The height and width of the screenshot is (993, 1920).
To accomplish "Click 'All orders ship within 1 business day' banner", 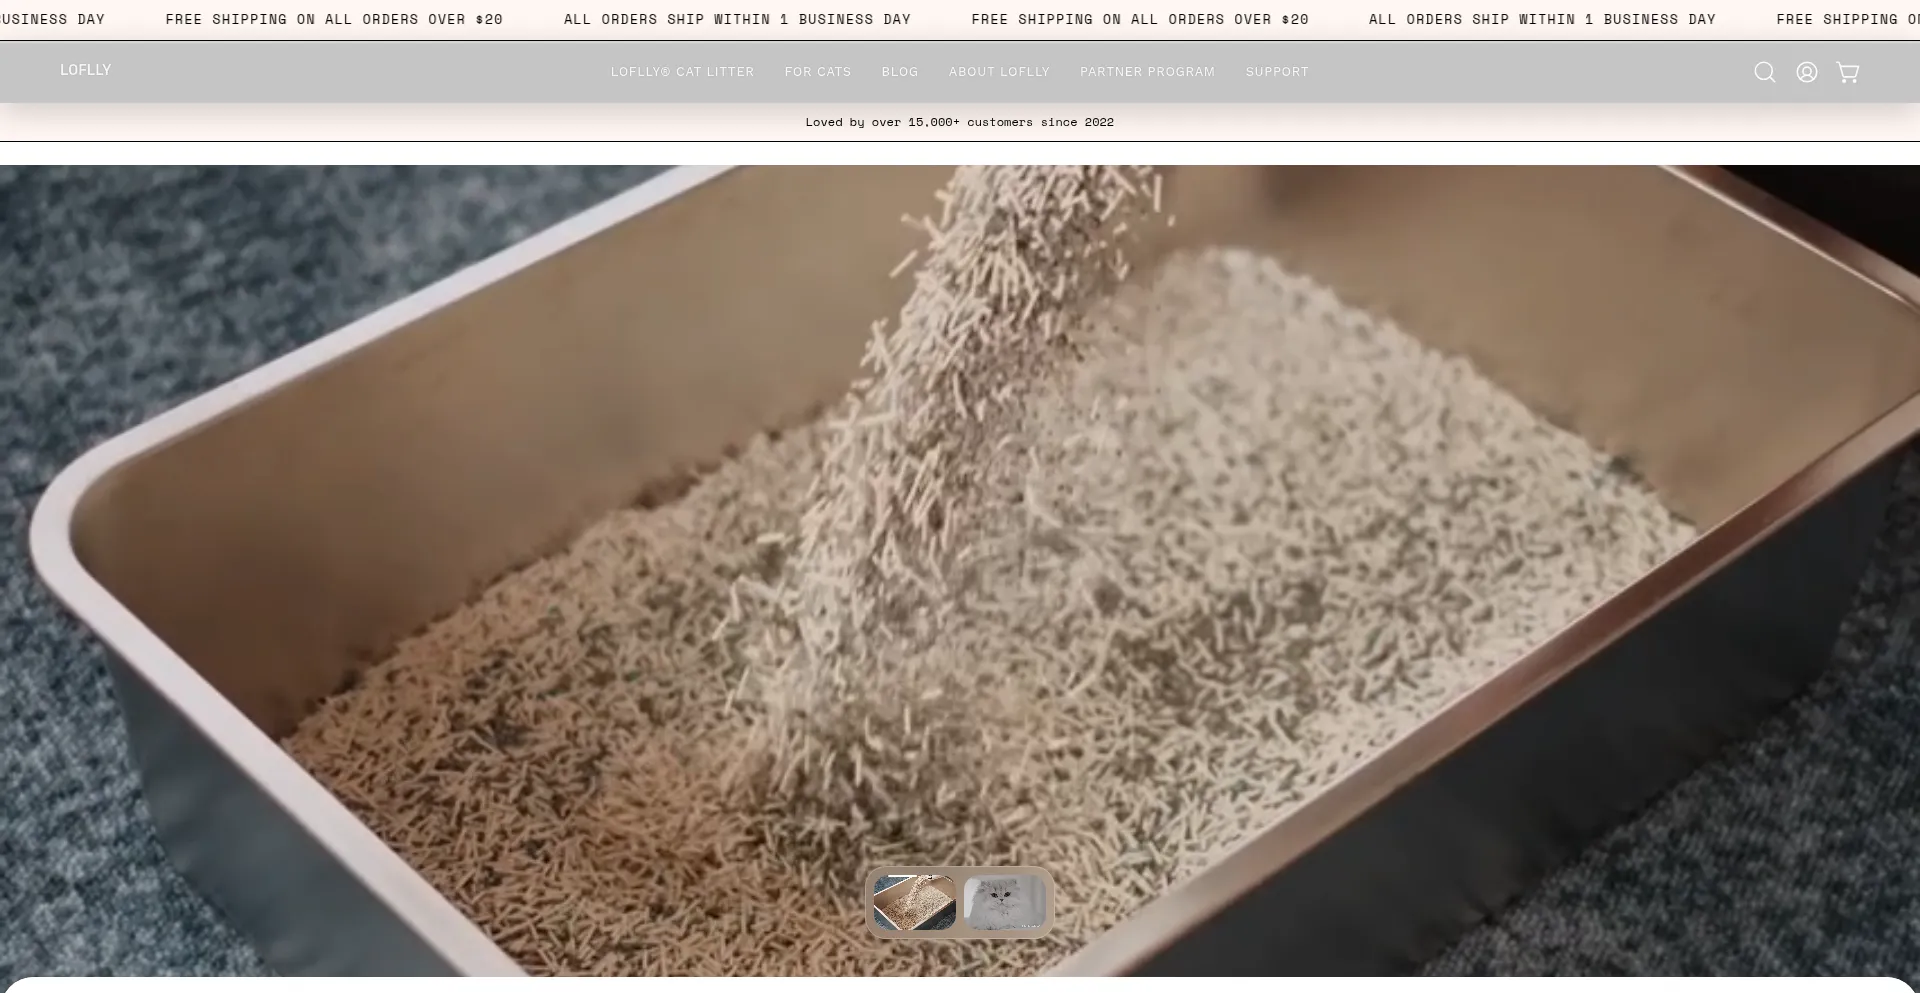I will [737, 19].
